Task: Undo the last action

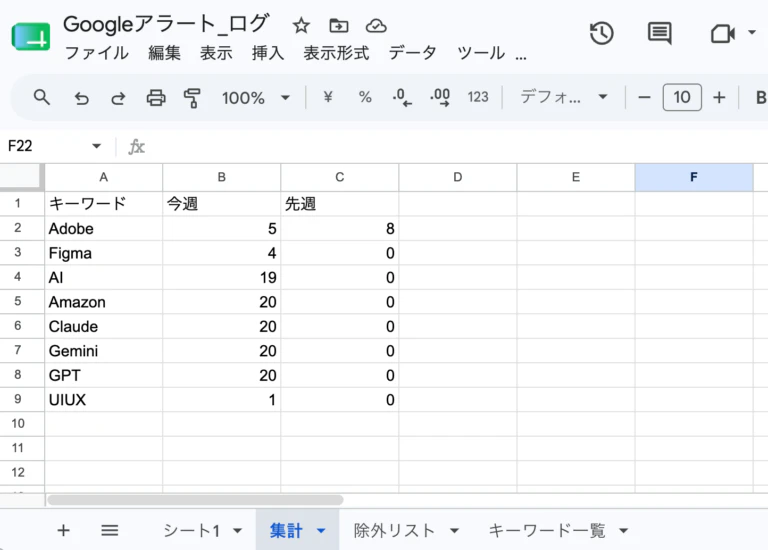Action: (x=81, y=98)
